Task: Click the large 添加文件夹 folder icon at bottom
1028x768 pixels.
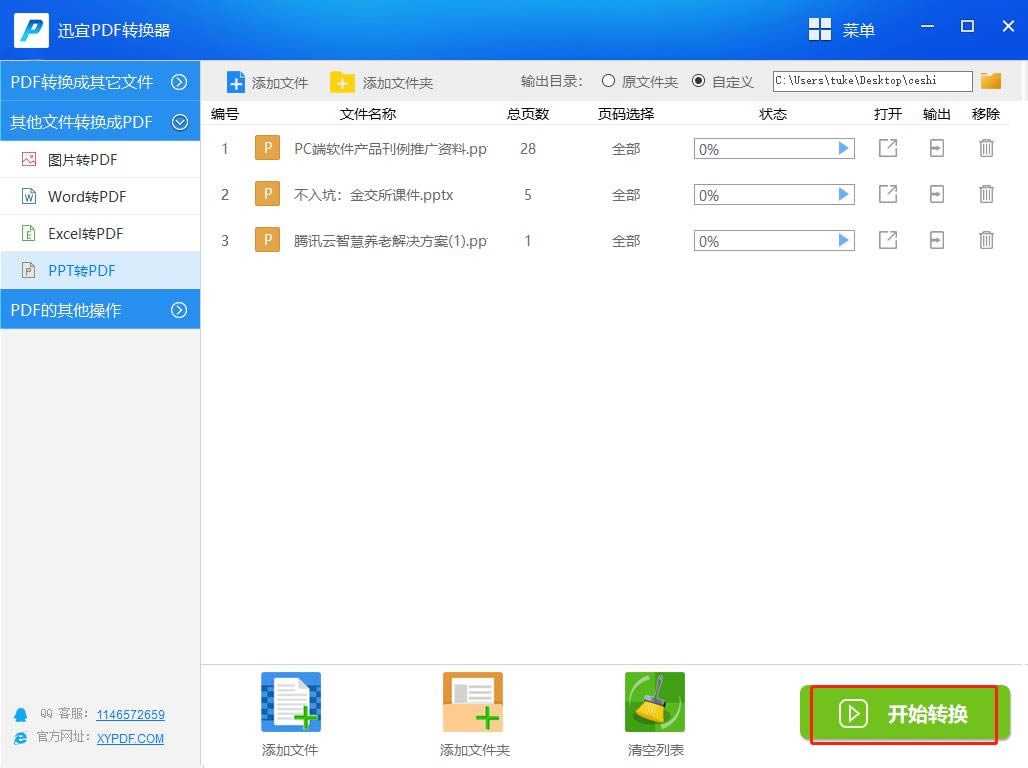Action: pos(473,702)
